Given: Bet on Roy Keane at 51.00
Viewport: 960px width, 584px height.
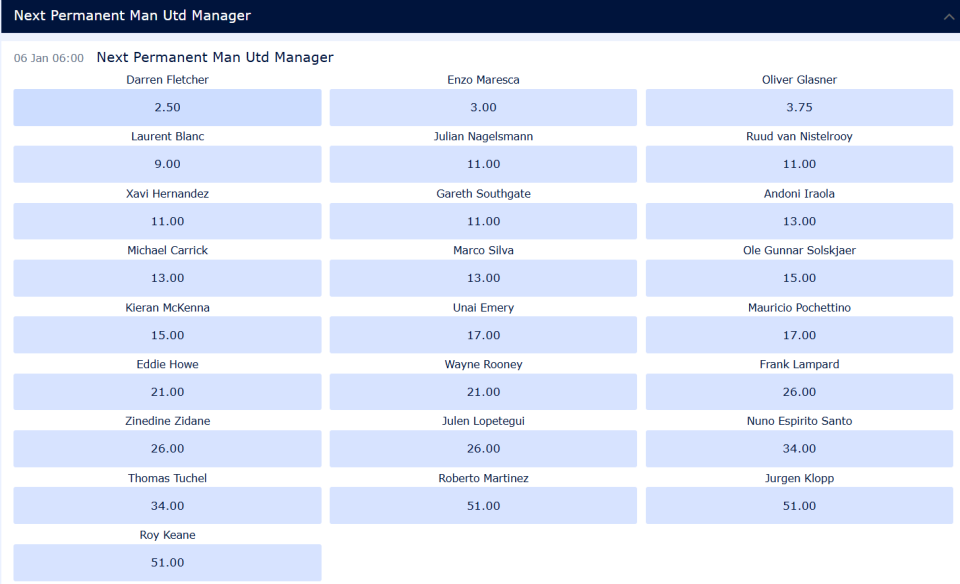Looking at the screenshot, I should tap(167, 563).
